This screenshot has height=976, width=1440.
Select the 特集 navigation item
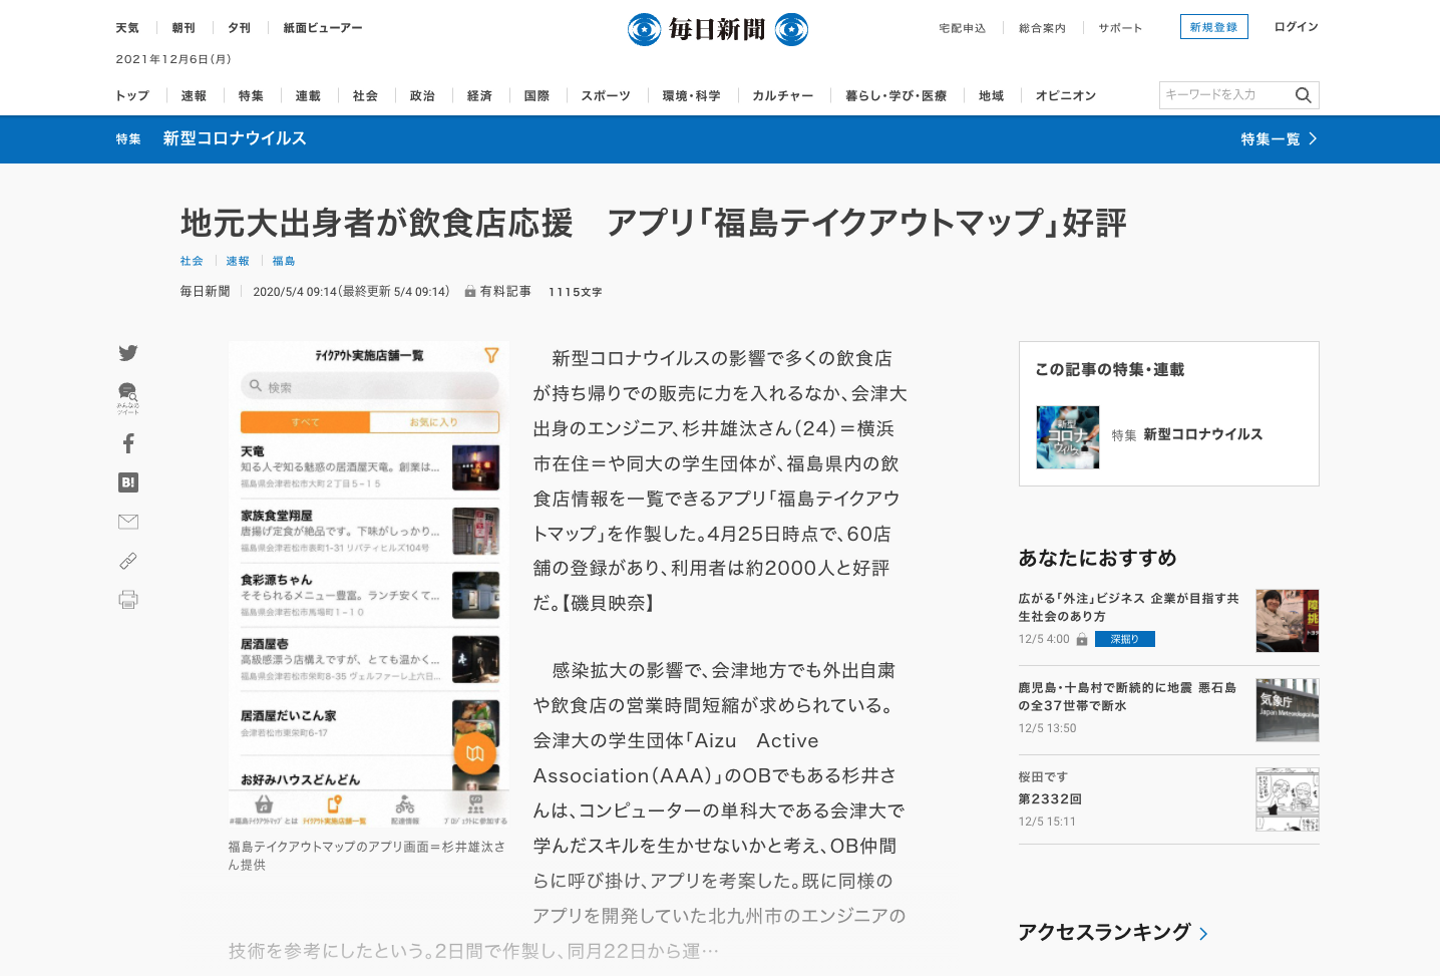coord(251,96)
